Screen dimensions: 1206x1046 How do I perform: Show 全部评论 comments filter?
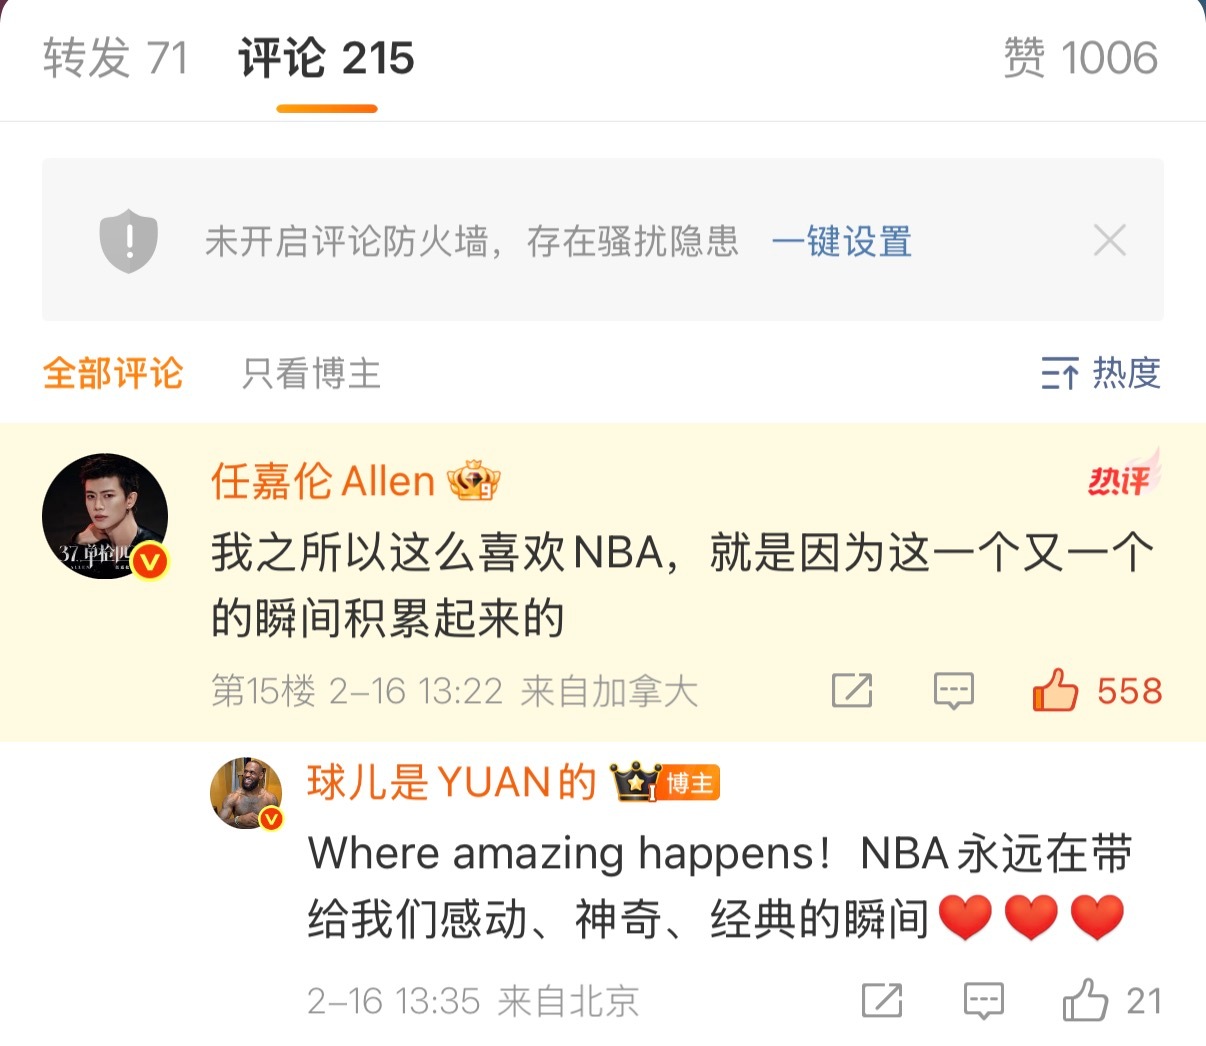pyautogui.click(x=113, y=373)
